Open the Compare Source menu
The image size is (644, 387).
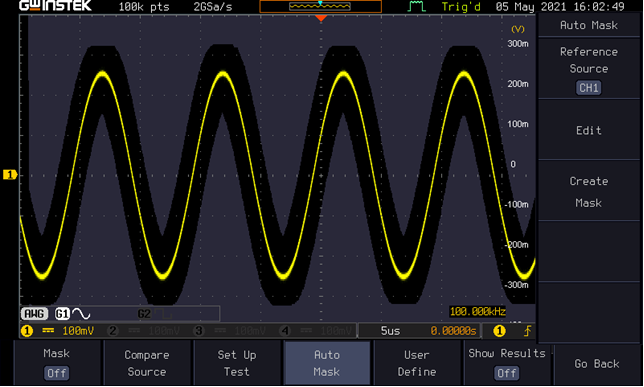(x=147, y=363)
